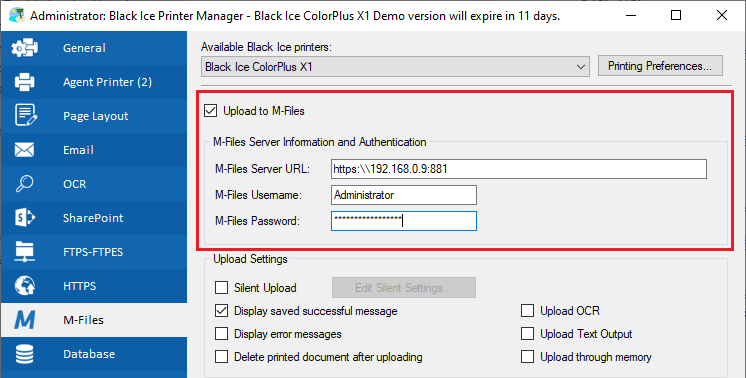The height and width of the screenshot is (378, 746).
Task: Click the SharePoint icon
Action: (25, 218)
